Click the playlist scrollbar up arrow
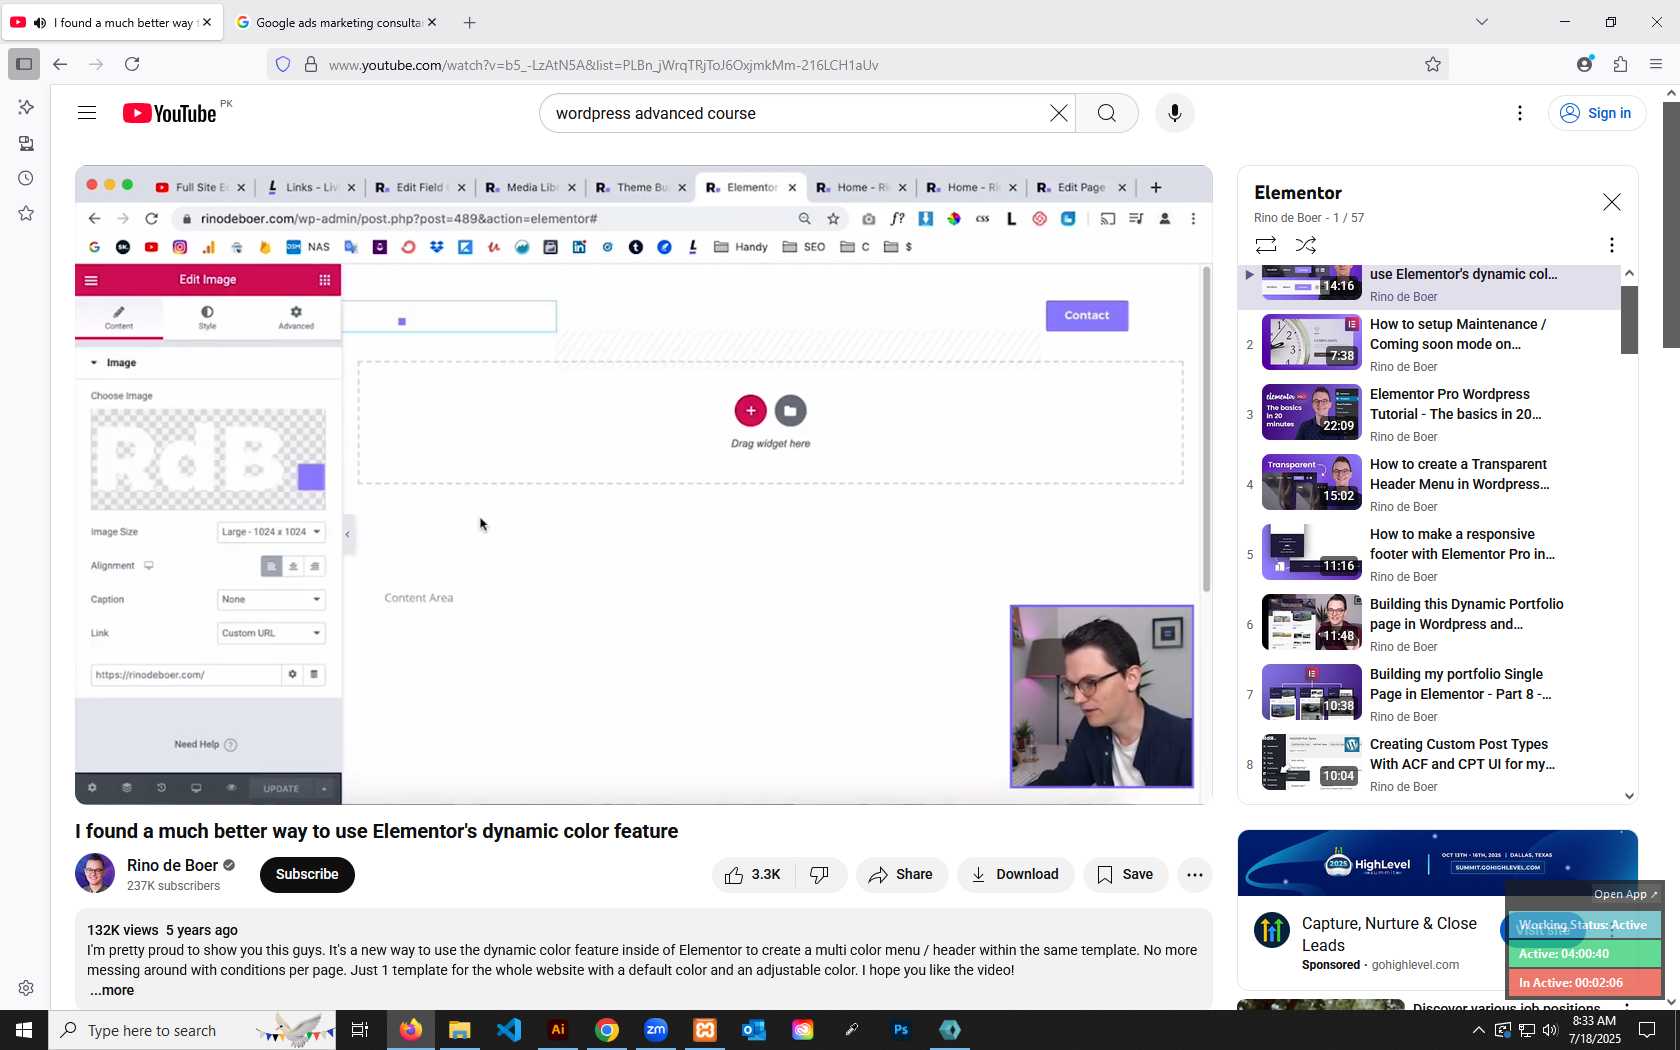The width and height of the screenshot is (1680, 1050). click(x=1629, y=273)
